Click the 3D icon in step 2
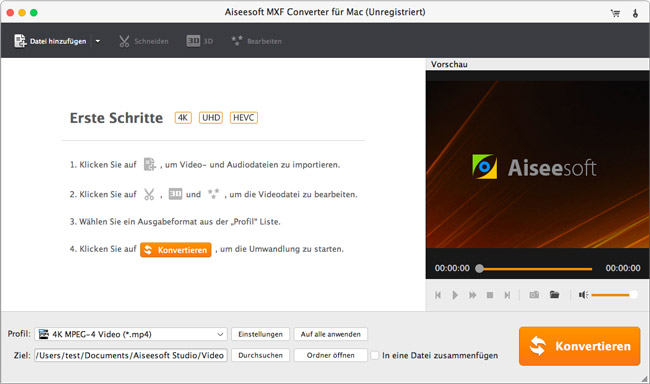This screenshot has width=650, height=384. pyautogui.click(x=175, y=194)
